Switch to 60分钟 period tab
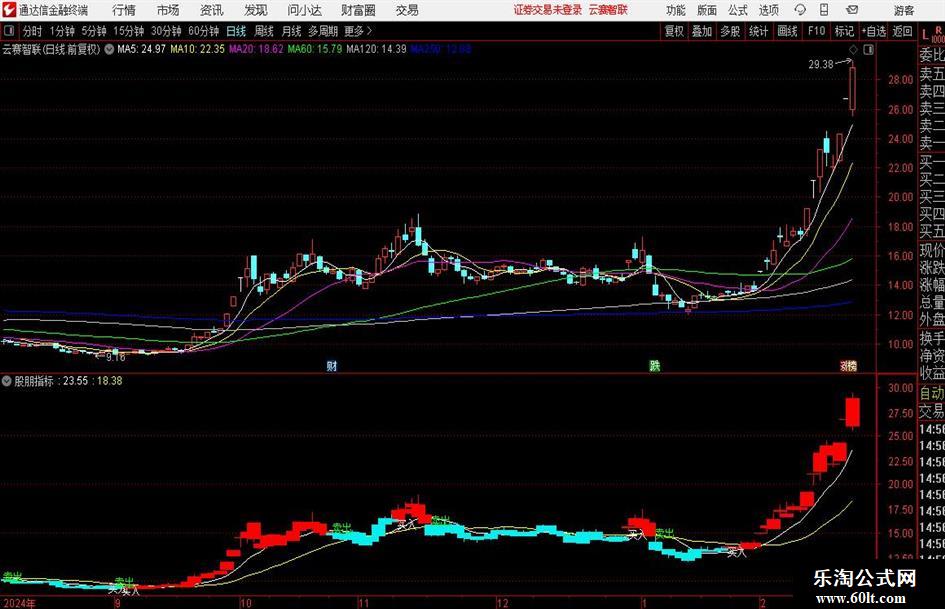This screenshot has width=945, height=609. pos(203,31)
